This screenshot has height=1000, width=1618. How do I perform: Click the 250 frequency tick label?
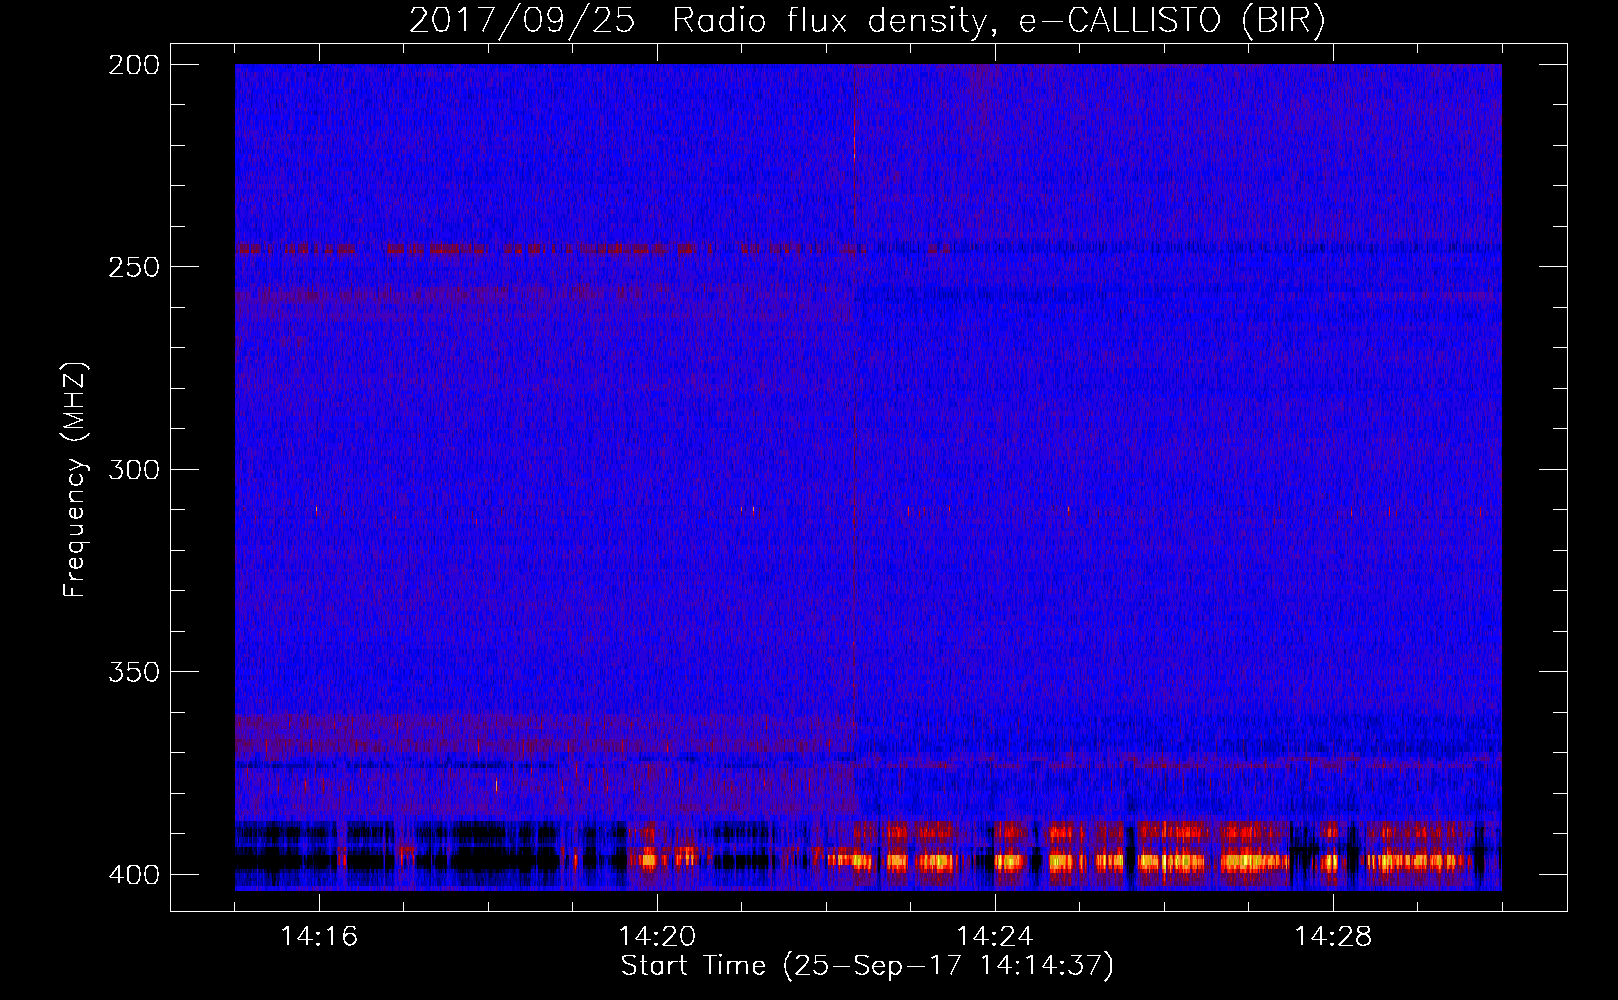[x=133, y=267]
